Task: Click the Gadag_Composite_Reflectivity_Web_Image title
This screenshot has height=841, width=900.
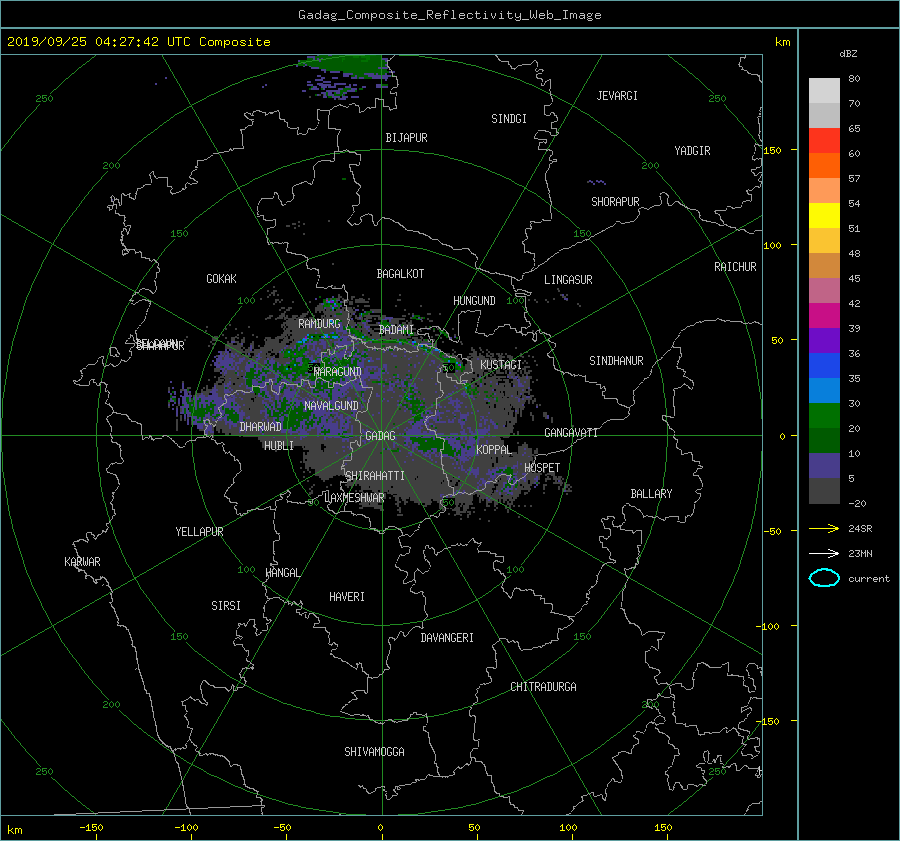Action: pyautogui.click(x=449, y=15)
